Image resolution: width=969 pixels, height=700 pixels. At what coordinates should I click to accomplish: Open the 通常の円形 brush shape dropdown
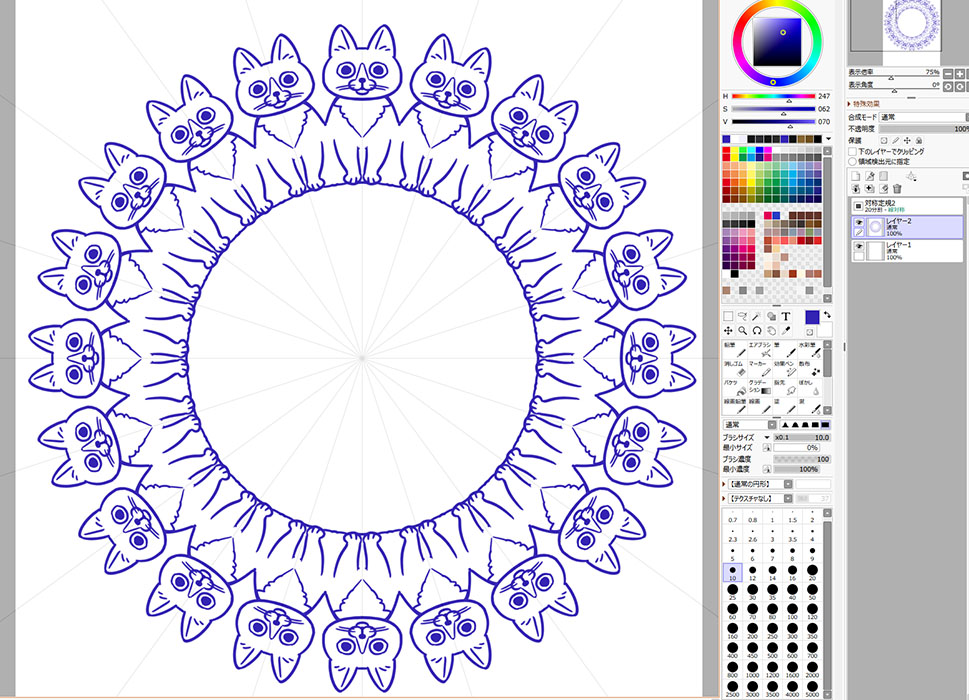pyautogui.click(x=760, y=484)
